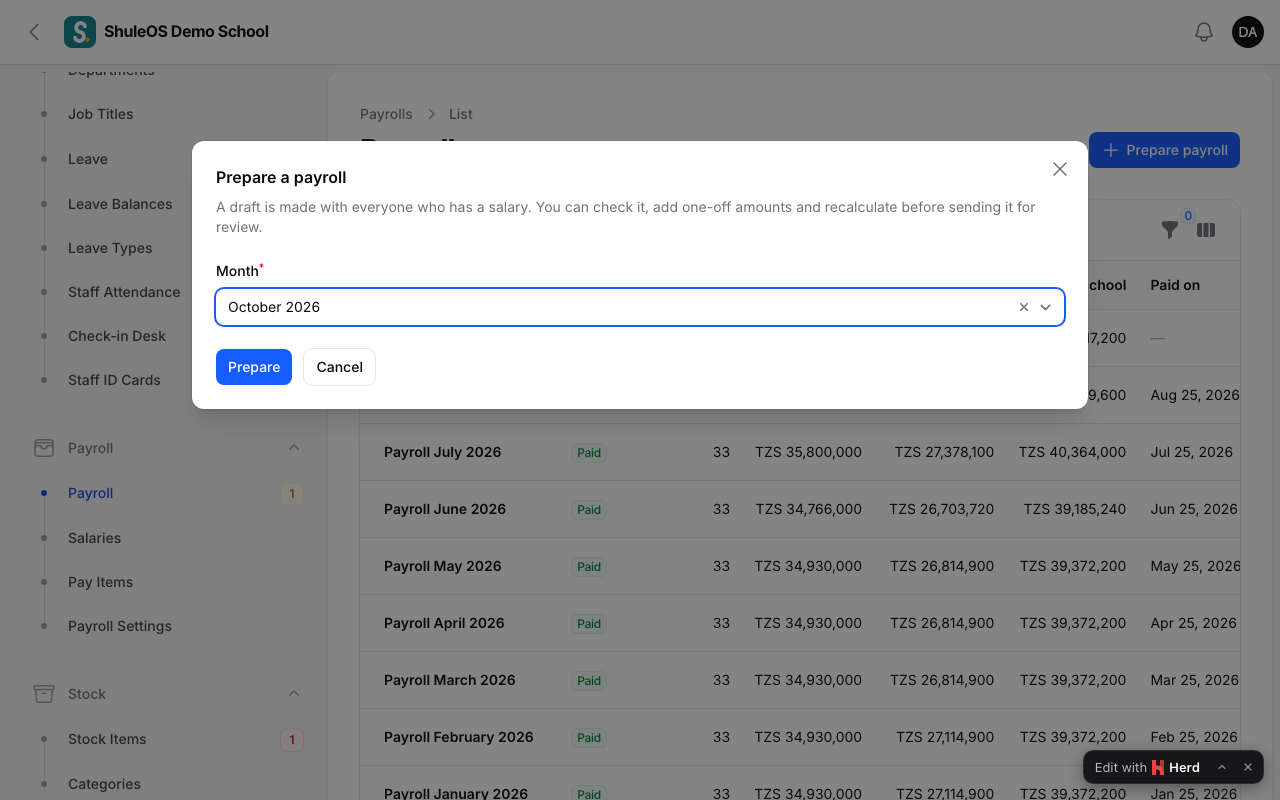Open the Month dropdown chevron

(1046, 307)
